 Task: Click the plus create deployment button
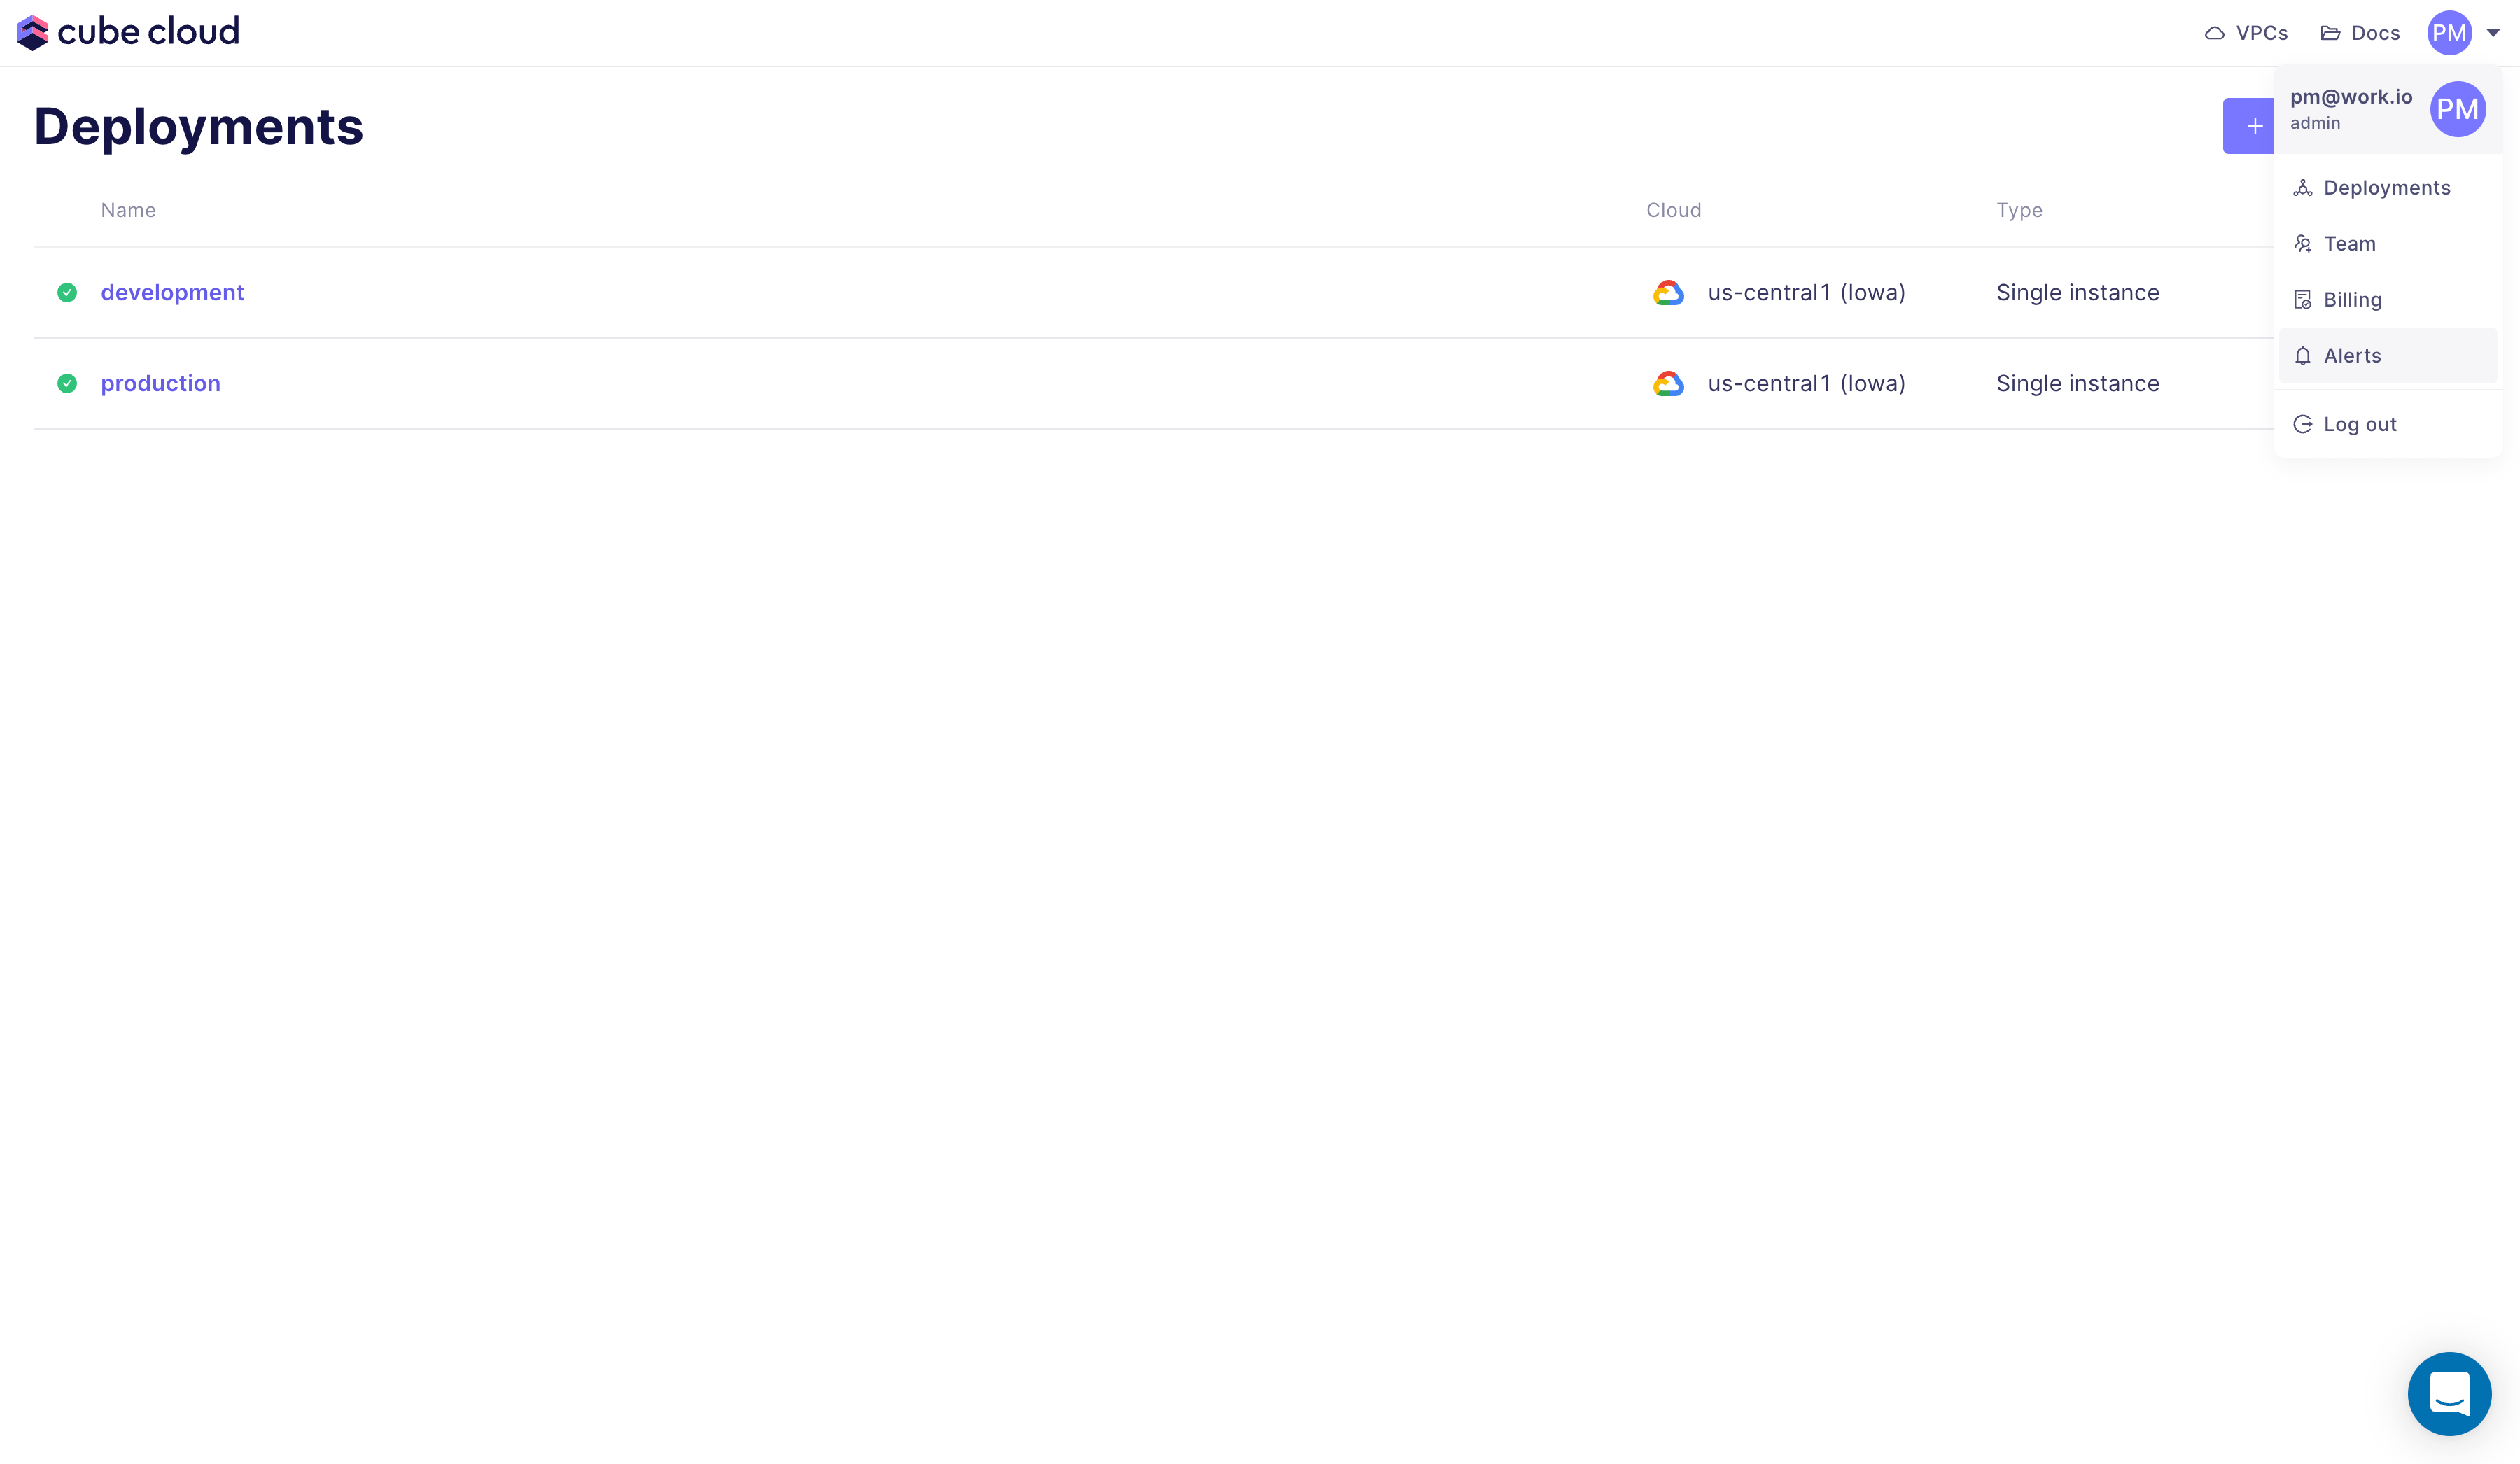[2248, 126]
